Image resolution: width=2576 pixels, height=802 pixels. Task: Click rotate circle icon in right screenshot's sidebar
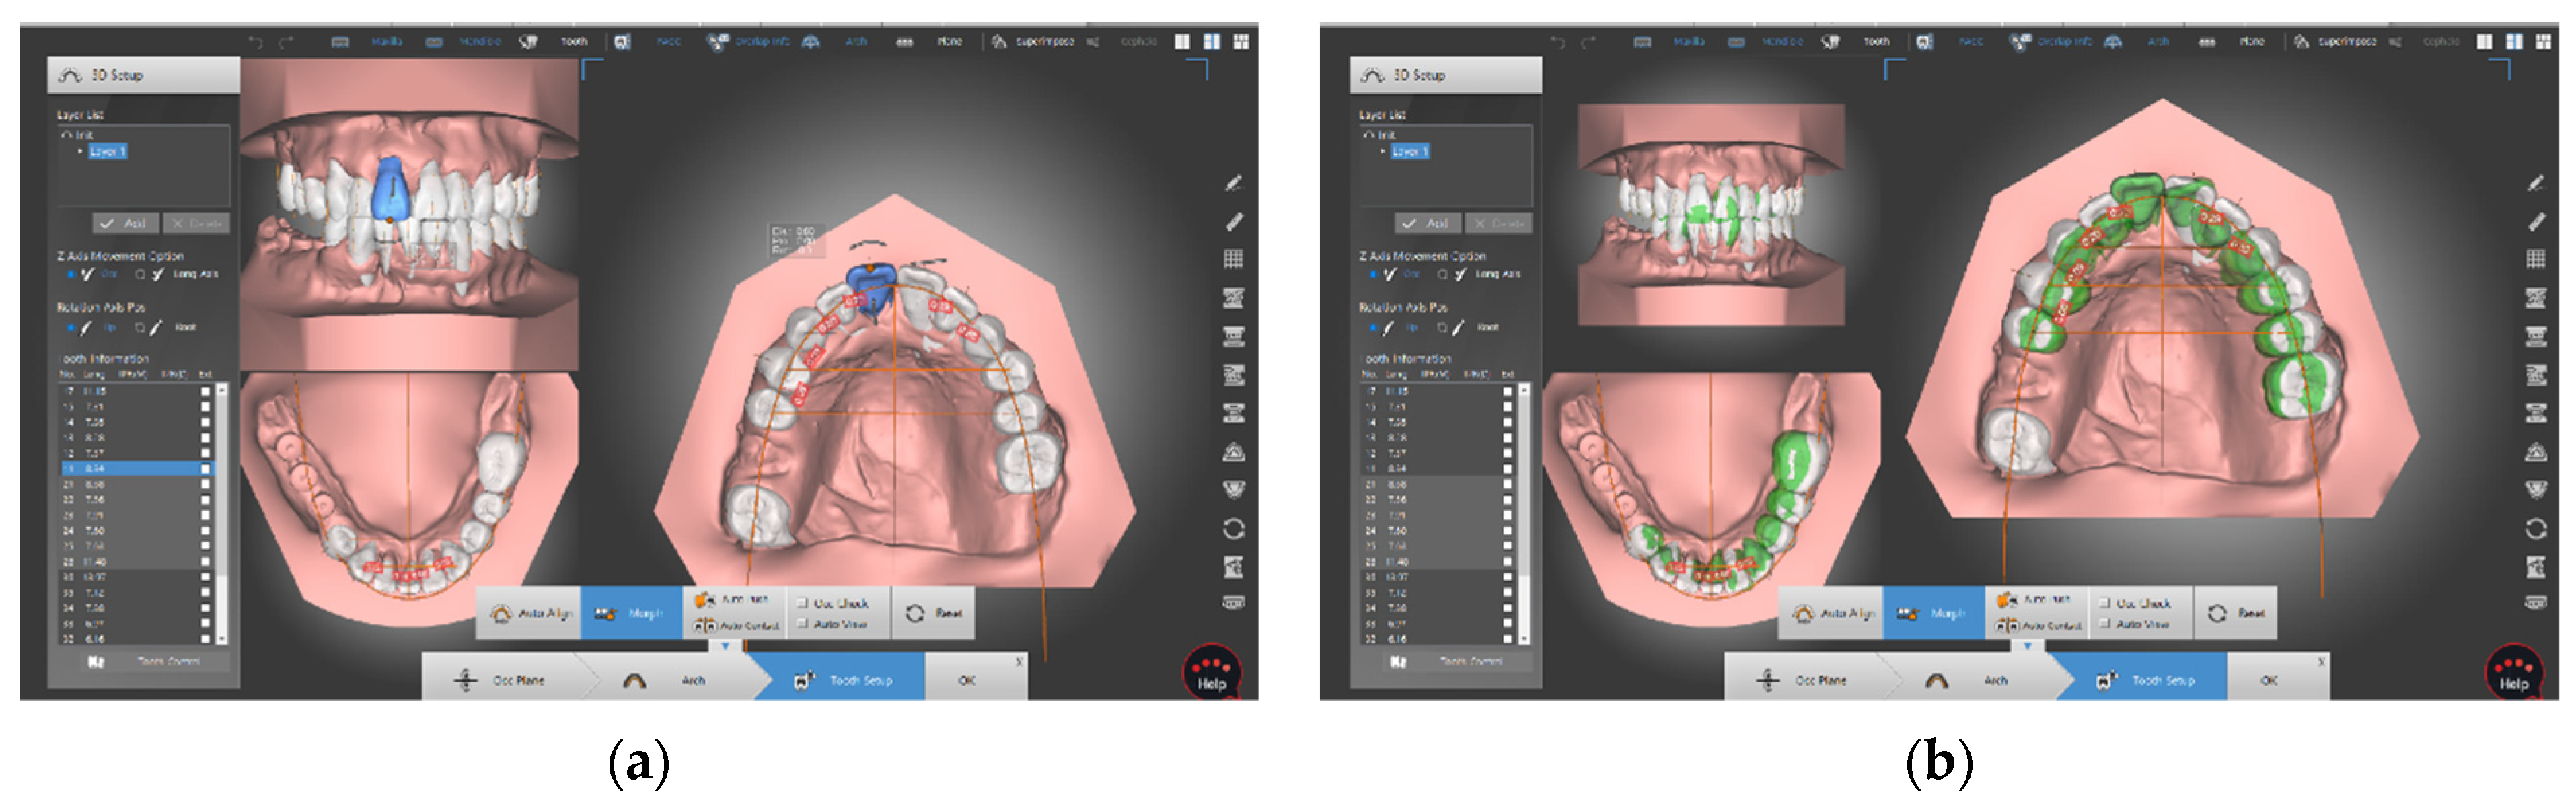point(2535,528)
